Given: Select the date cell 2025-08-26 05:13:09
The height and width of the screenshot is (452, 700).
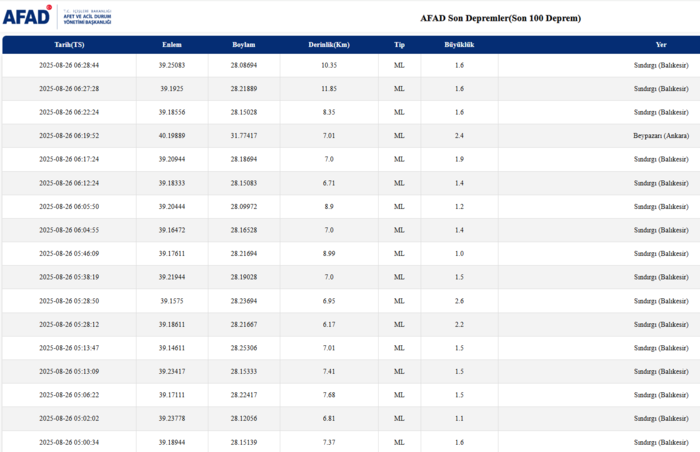Looking at the screenshot, I should coord(69,372).
